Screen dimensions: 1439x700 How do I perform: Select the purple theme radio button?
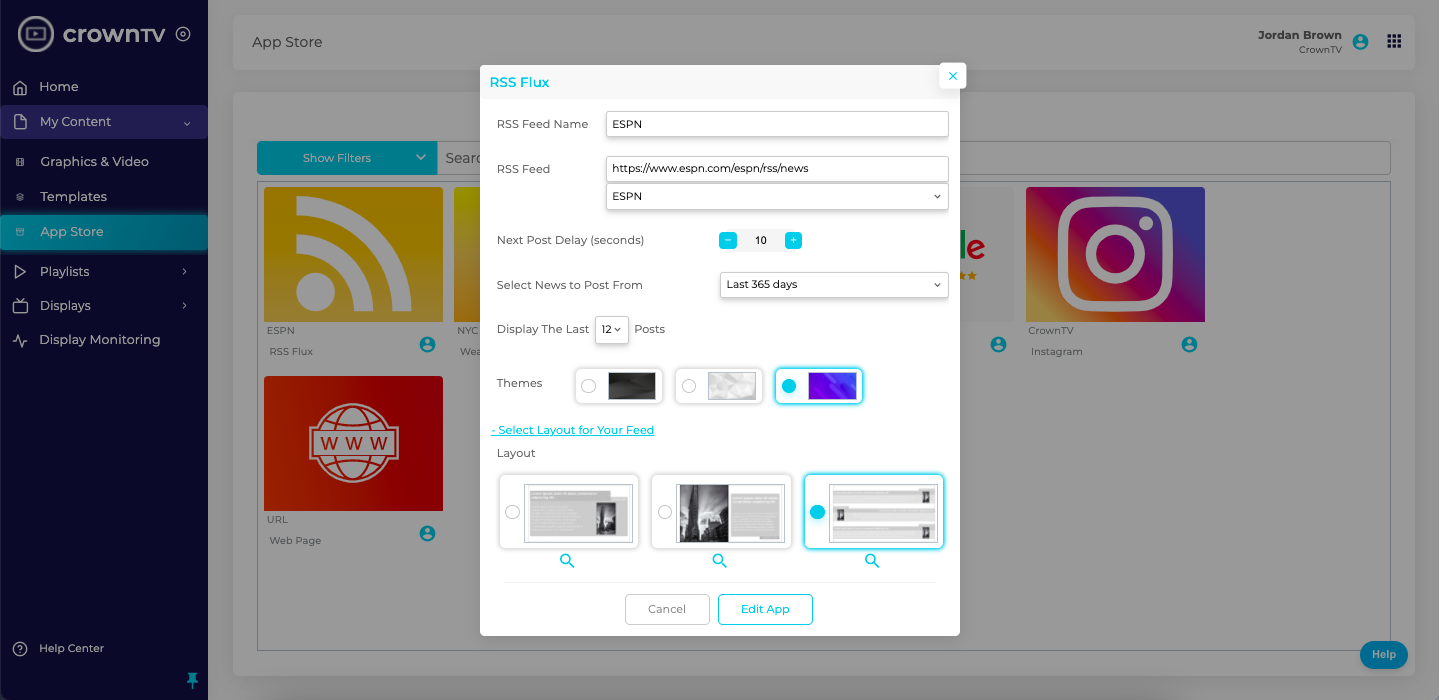pos(789,386)
